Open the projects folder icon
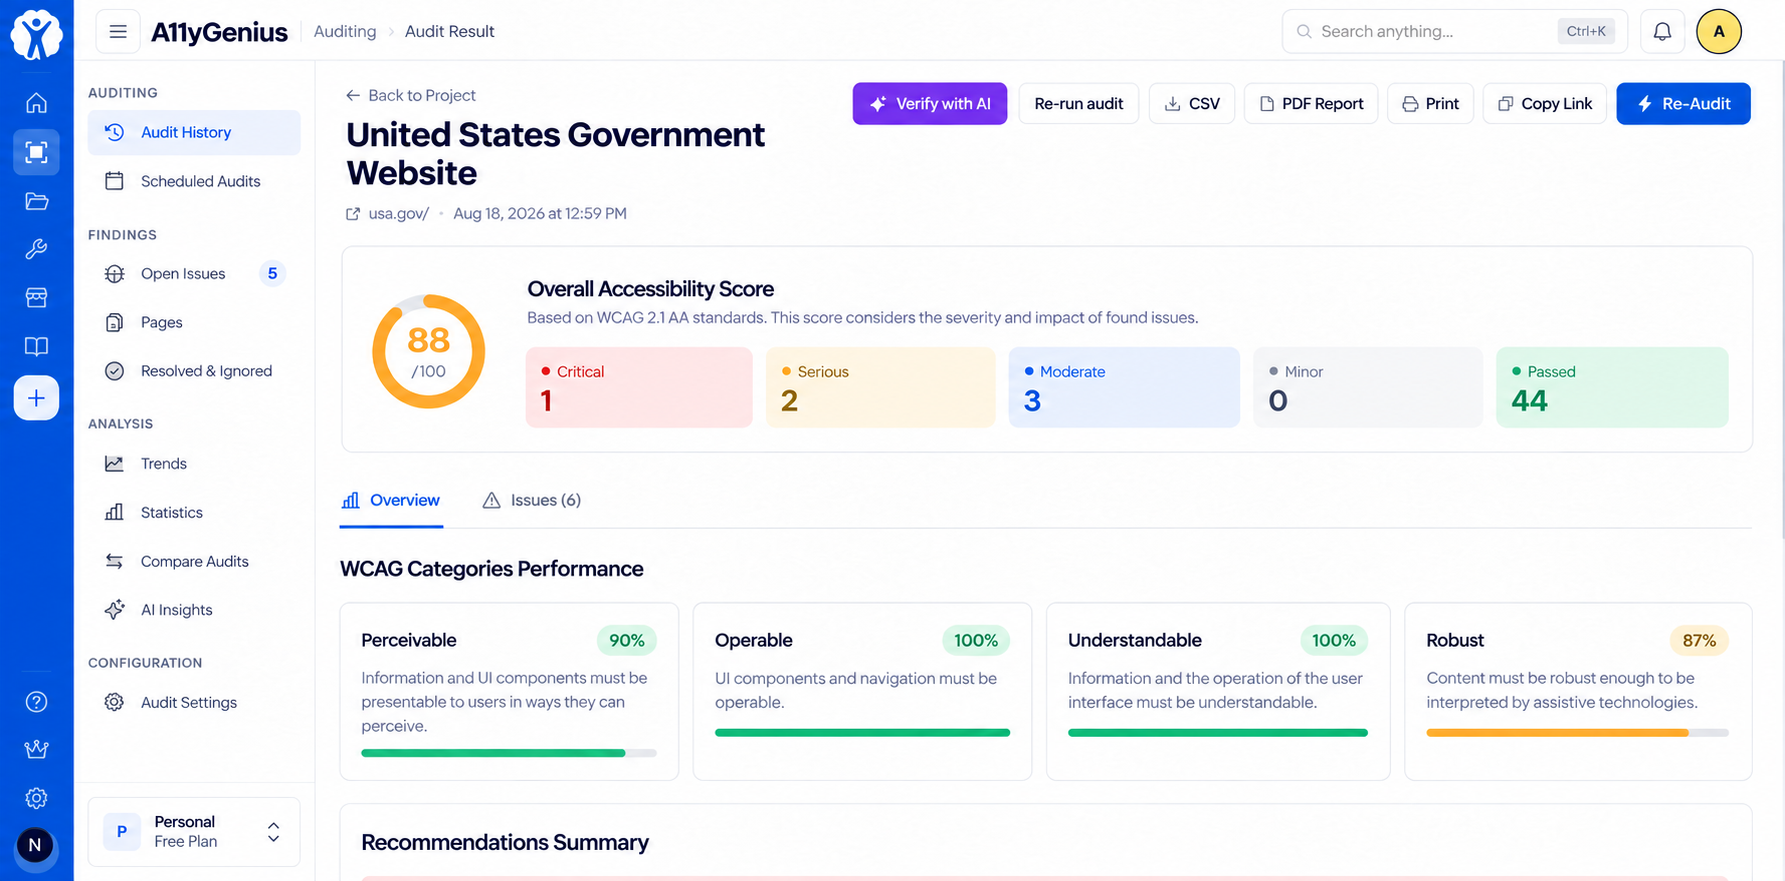 point(36,201)
